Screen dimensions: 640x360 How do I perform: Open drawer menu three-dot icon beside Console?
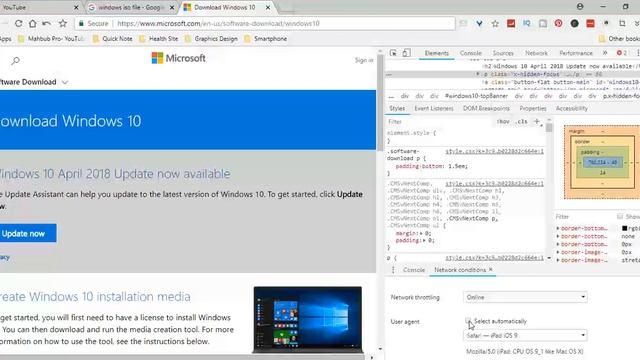[x=393, y=270]
